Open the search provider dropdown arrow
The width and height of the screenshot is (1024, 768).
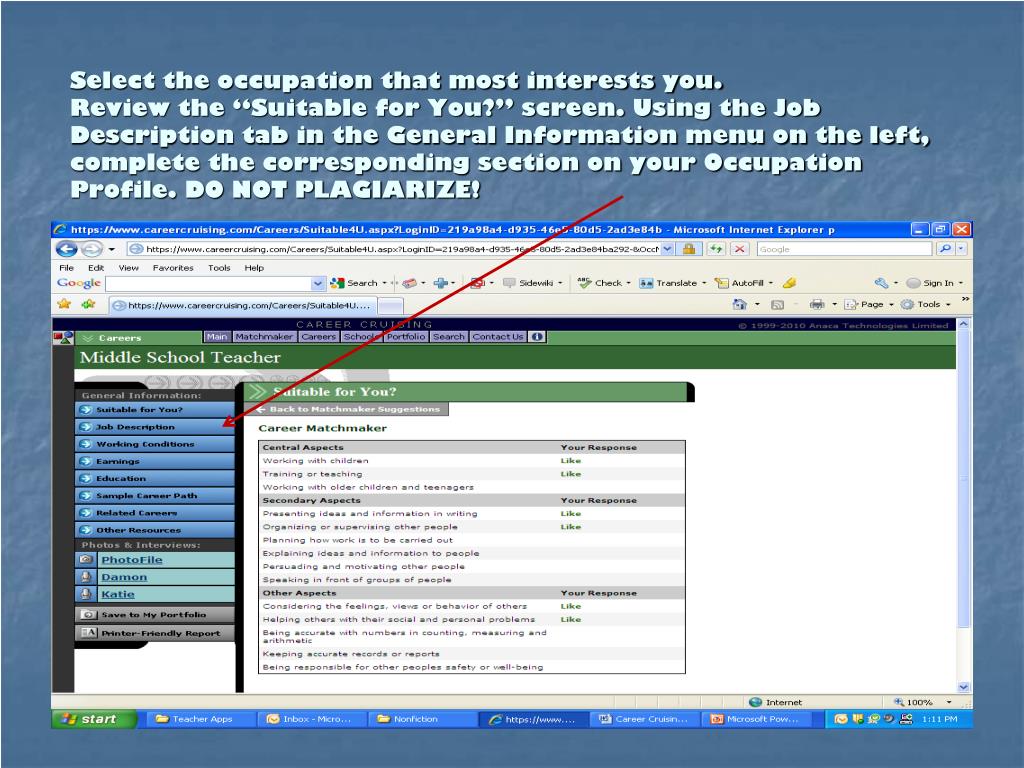click(961, 249)
